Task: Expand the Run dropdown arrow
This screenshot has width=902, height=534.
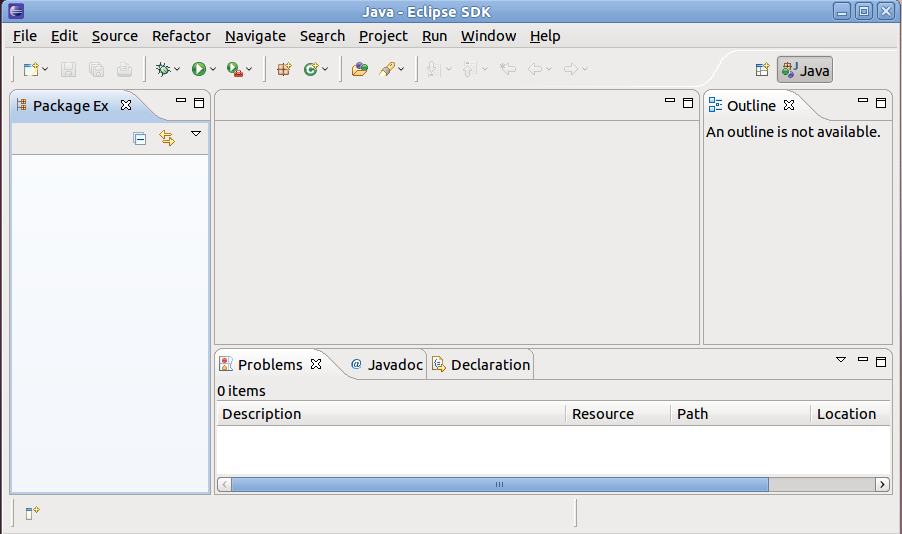Action: coord(213,70)
